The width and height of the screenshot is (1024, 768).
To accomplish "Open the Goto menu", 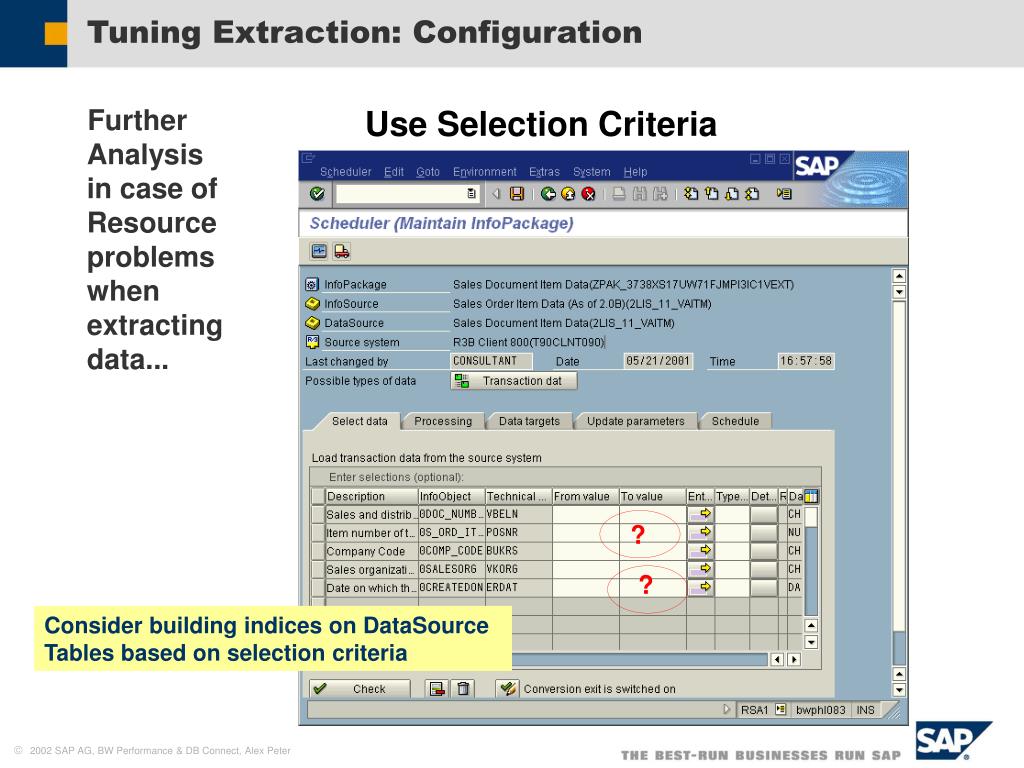I will click(428, 172).
